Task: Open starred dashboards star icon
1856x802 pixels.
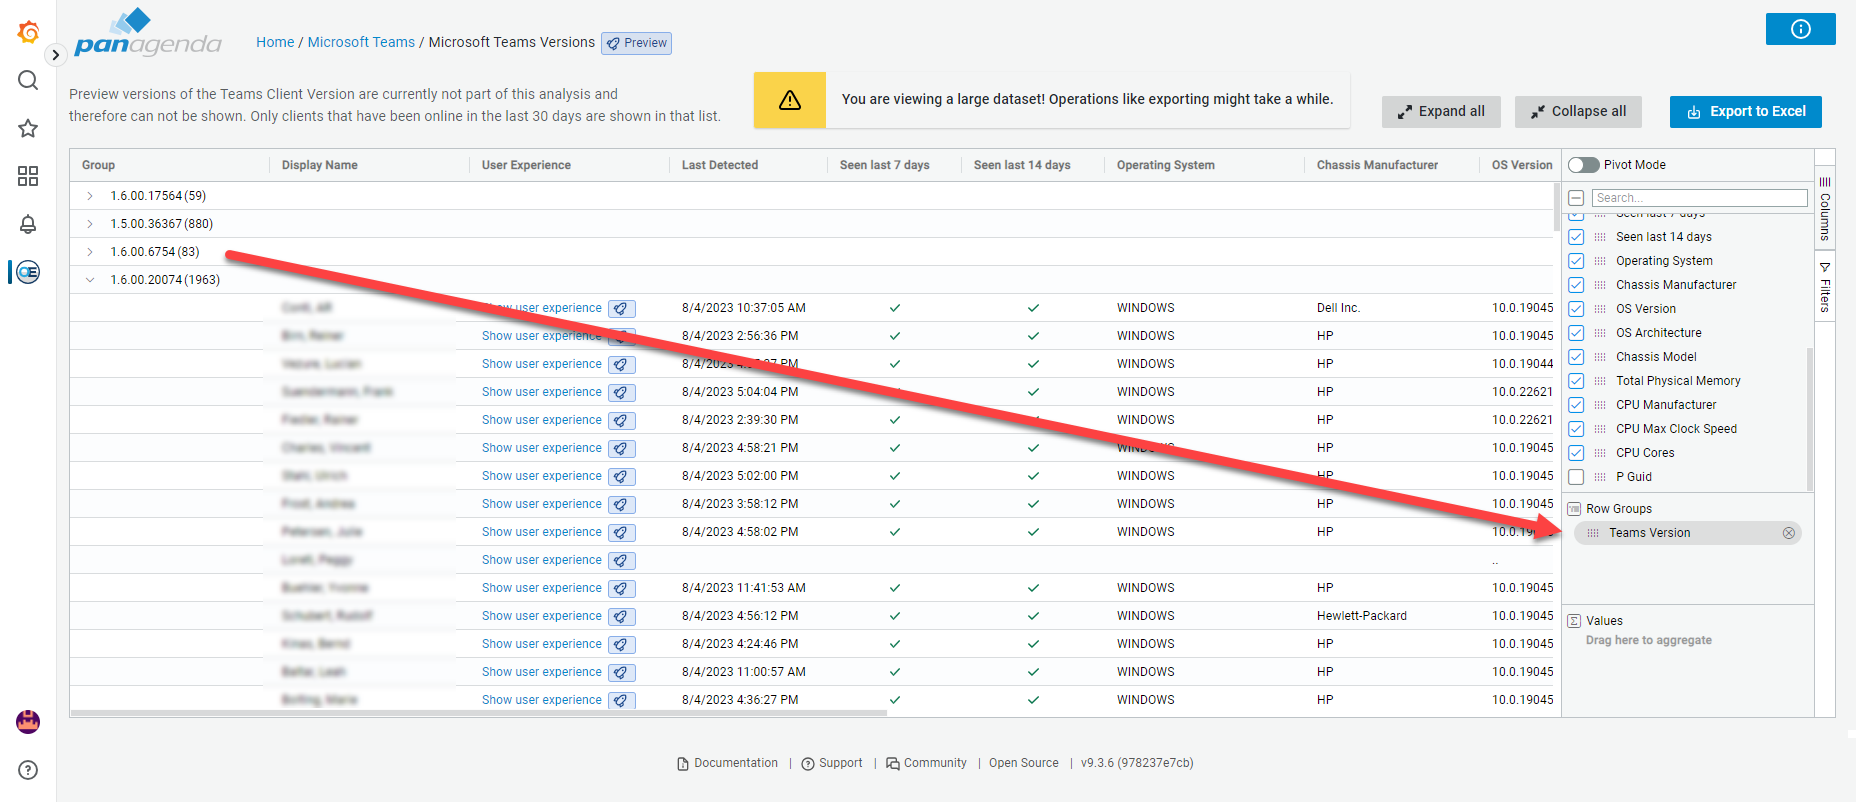Action: click(x=28, y=128)
